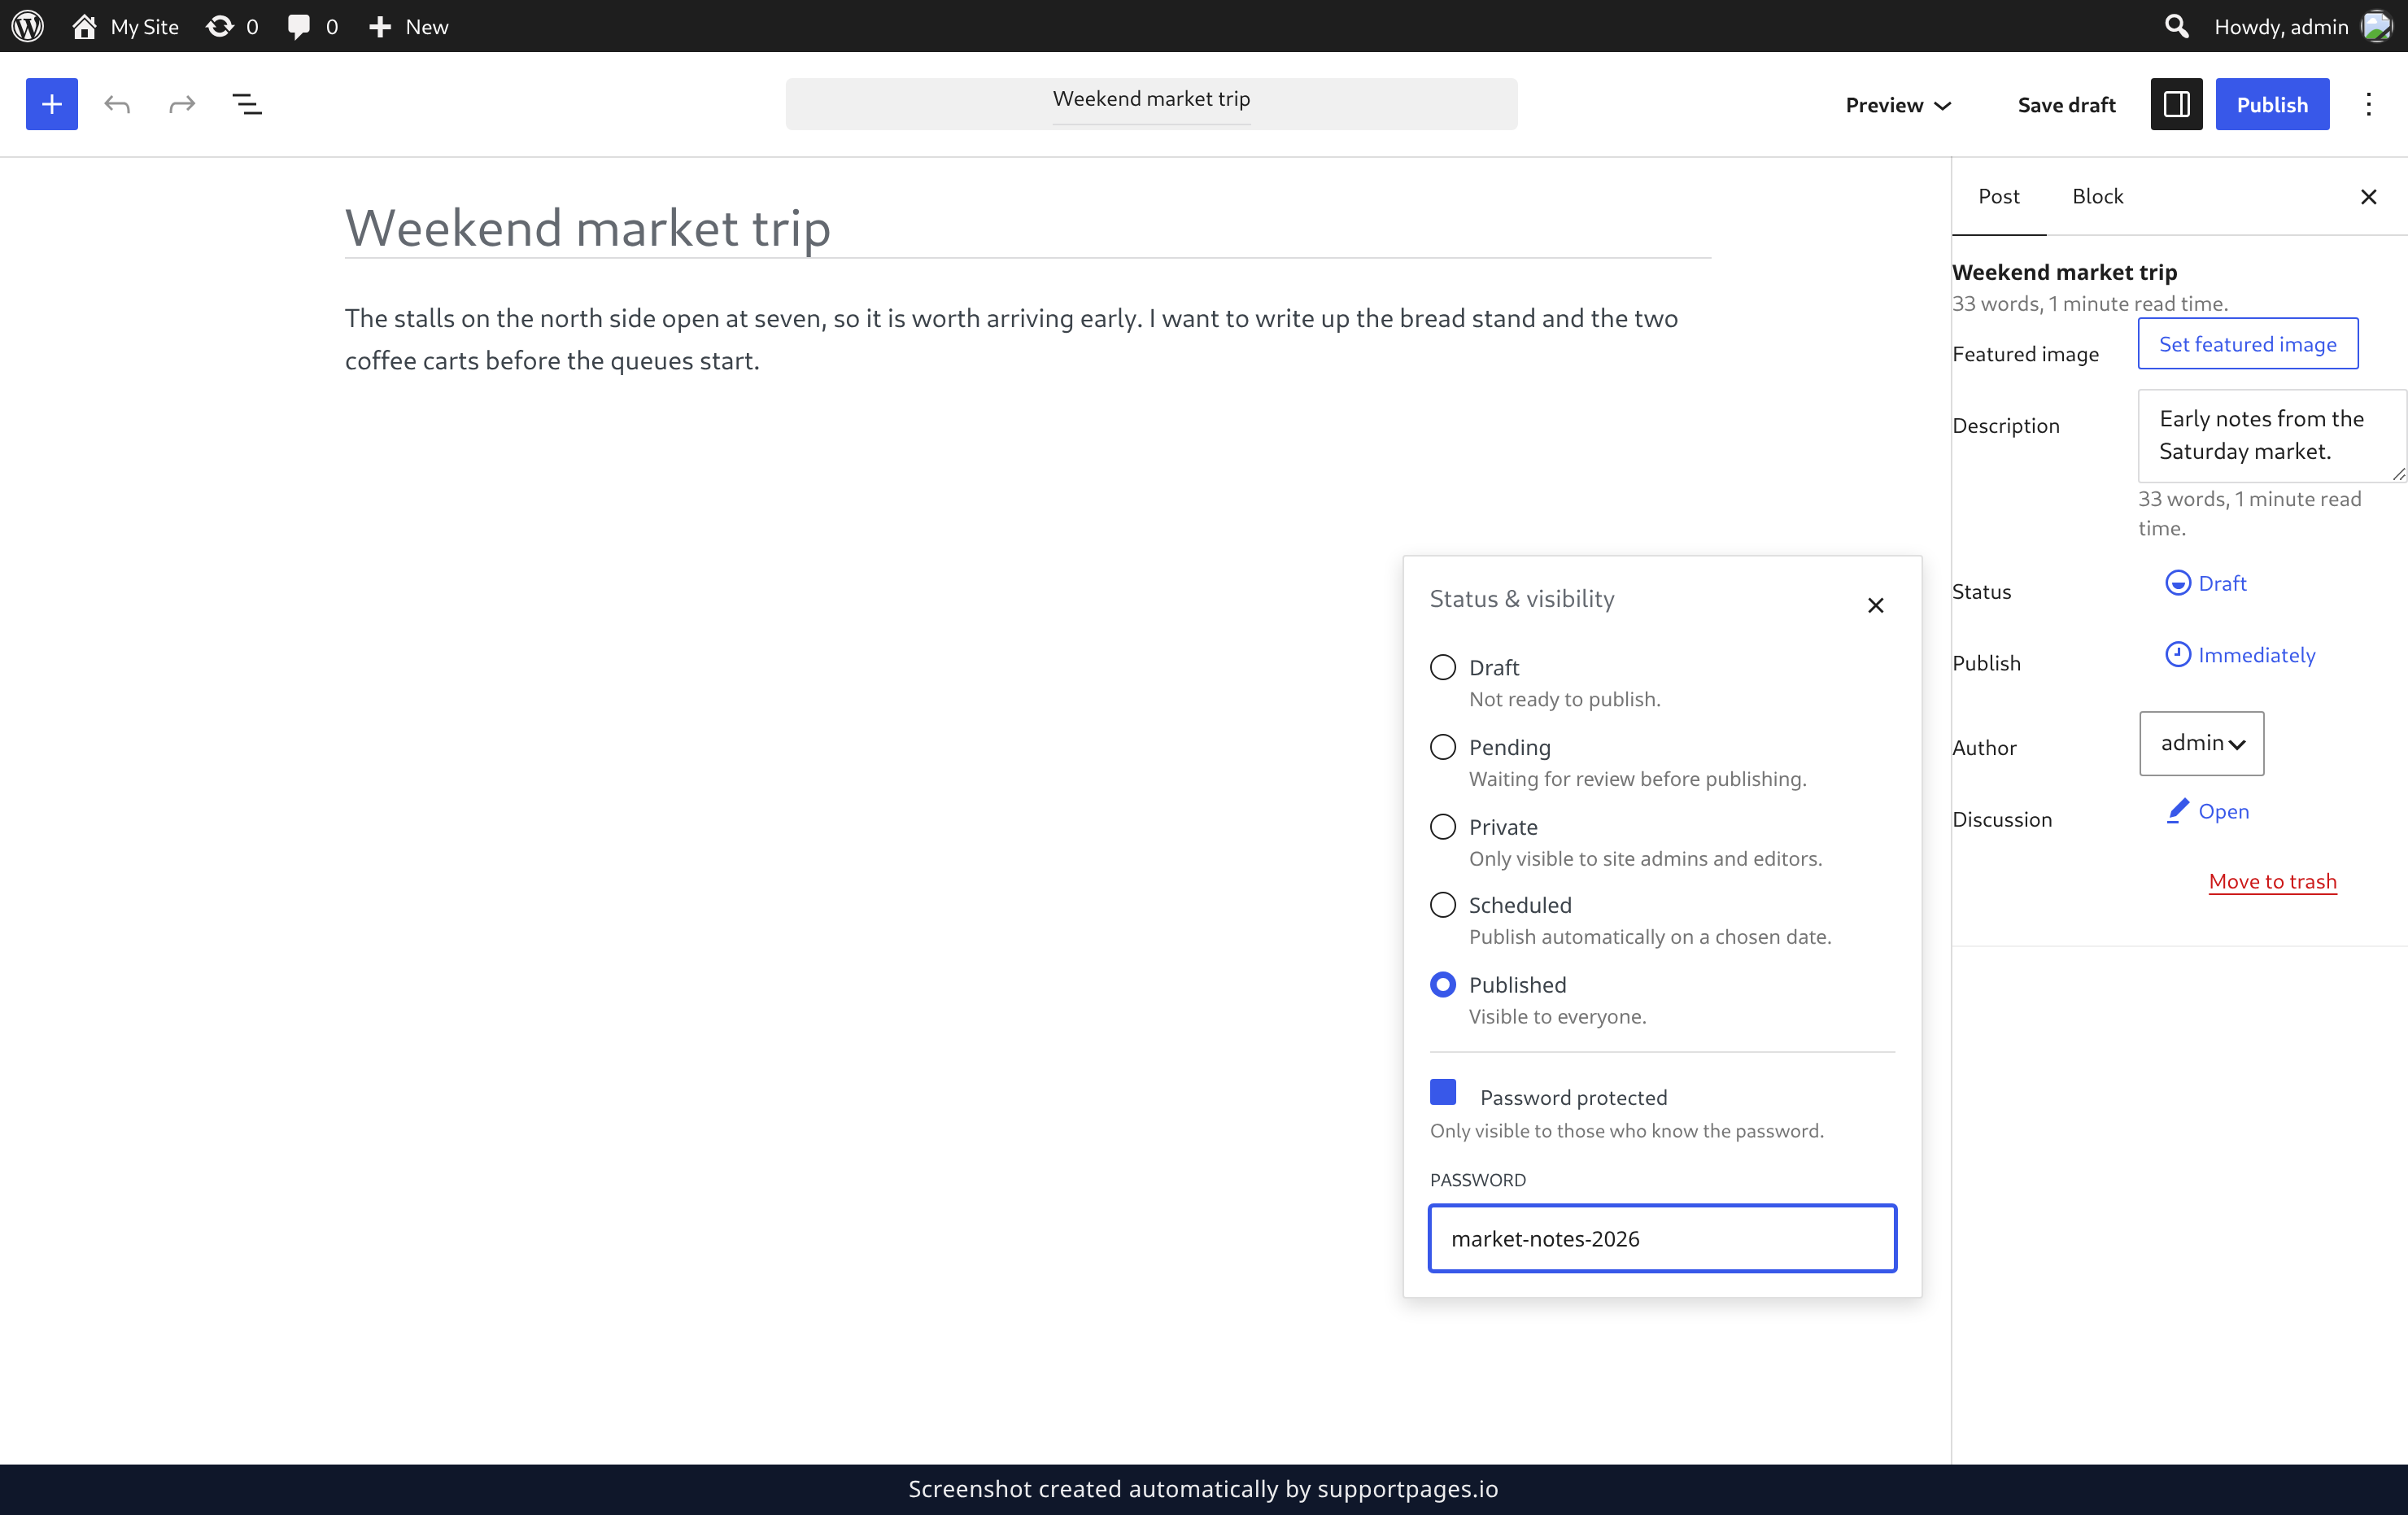
Task: Open the Preview dropdown
Action: [1898, 104]
